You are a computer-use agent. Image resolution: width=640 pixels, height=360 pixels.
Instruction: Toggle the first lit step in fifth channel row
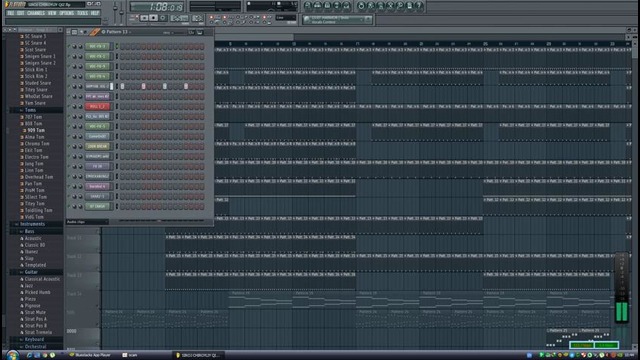pyautogui.click(x=122, y=87)
